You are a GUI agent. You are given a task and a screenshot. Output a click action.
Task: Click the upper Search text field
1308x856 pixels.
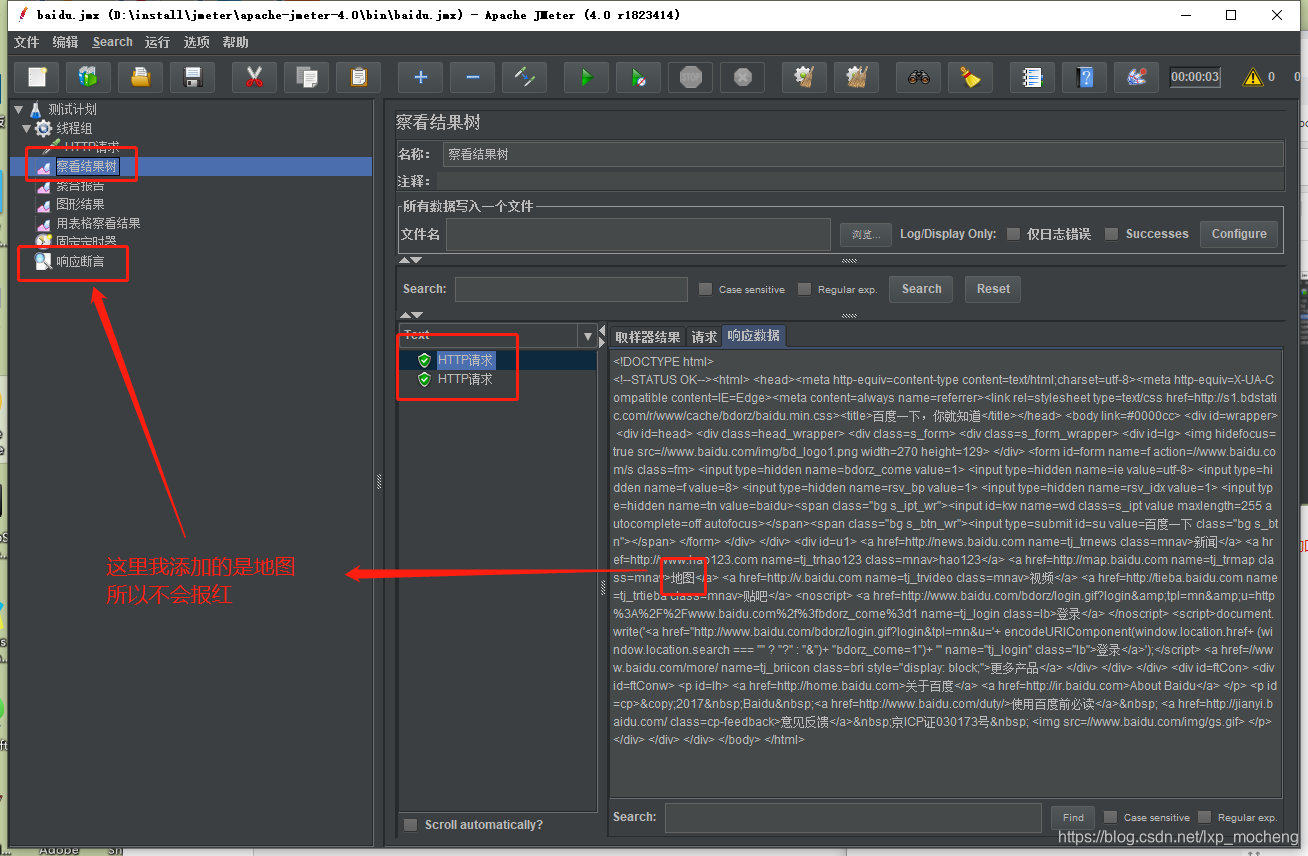[571, 289]
